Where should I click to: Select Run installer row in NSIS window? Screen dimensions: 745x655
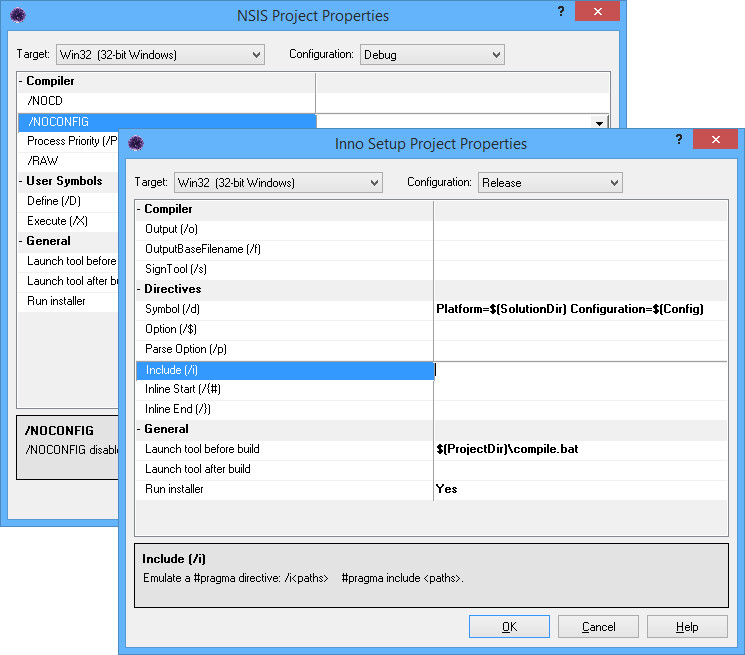tap(68, 301)
